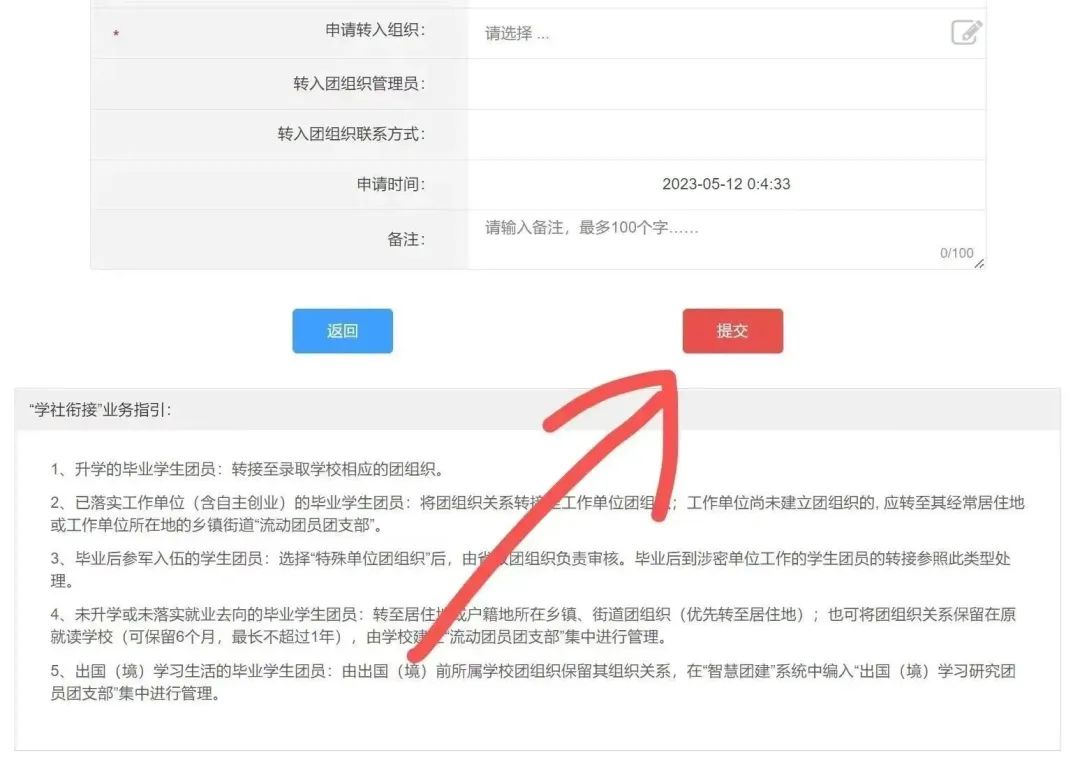Click the edit icon beside 申请转入组织

click(966, 32)
